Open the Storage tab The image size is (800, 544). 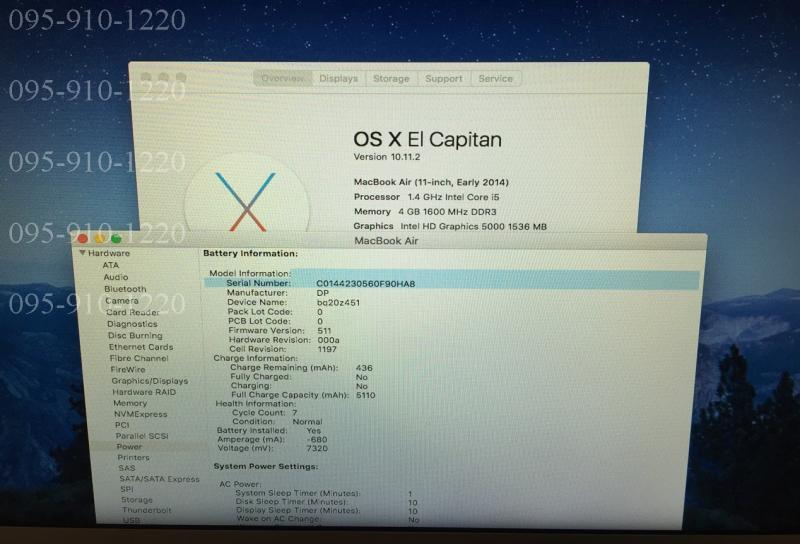pos(391,79)
